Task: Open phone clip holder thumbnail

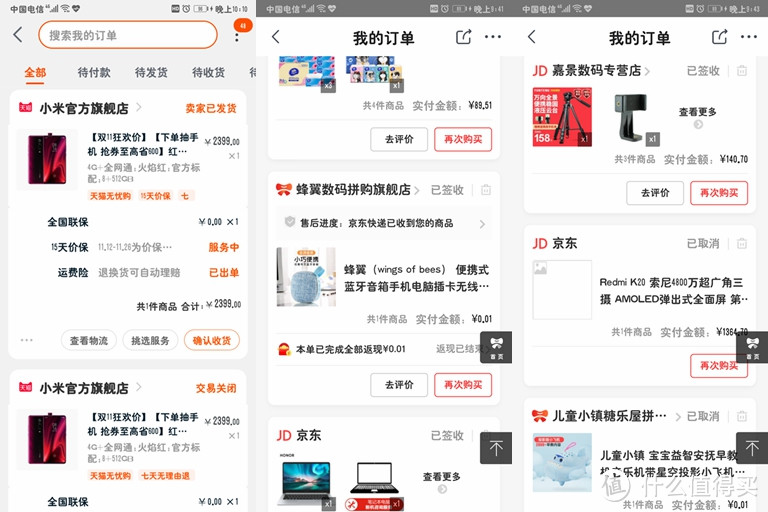Action: tap(630, 117)
